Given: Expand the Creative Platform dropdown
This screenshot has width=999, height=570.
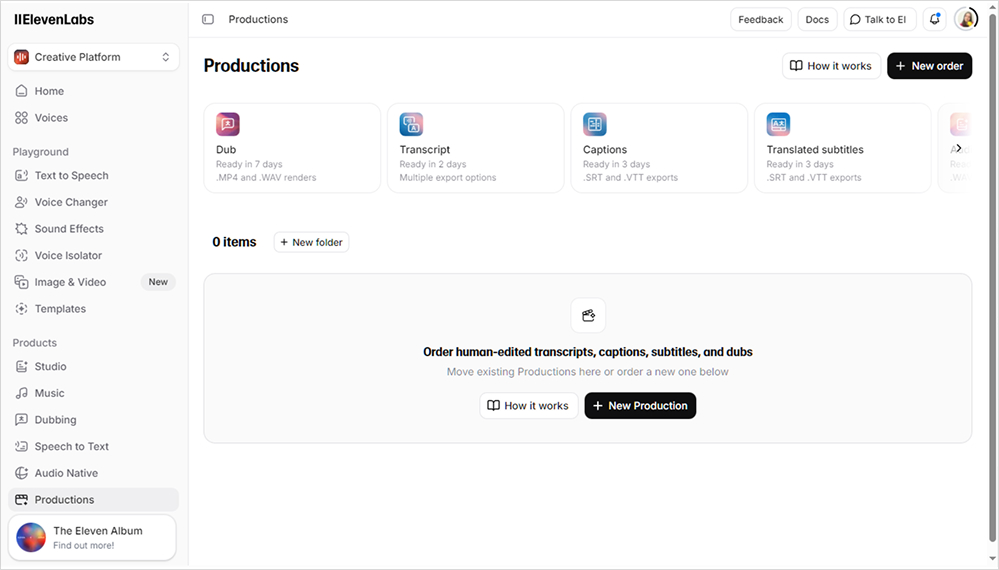Looking at the screenshot, I should (94, 57).
